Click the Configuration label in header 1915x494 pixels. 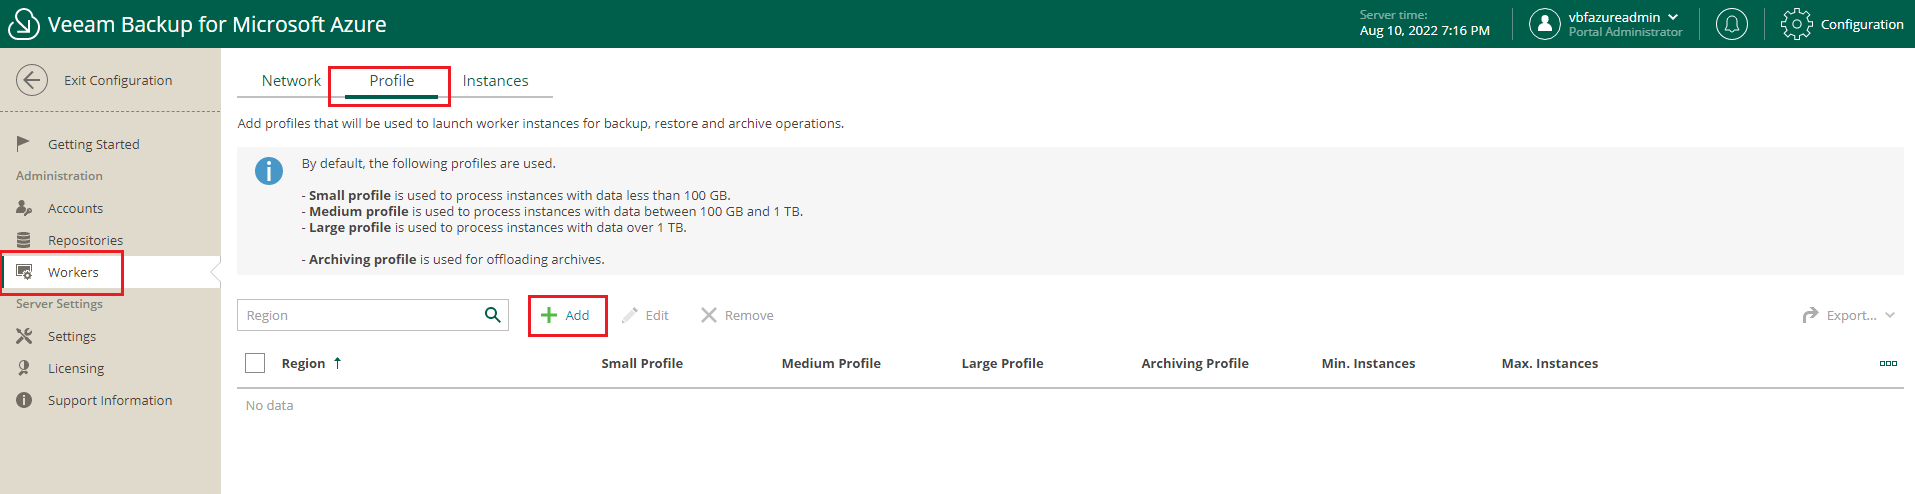[1862, 24]
